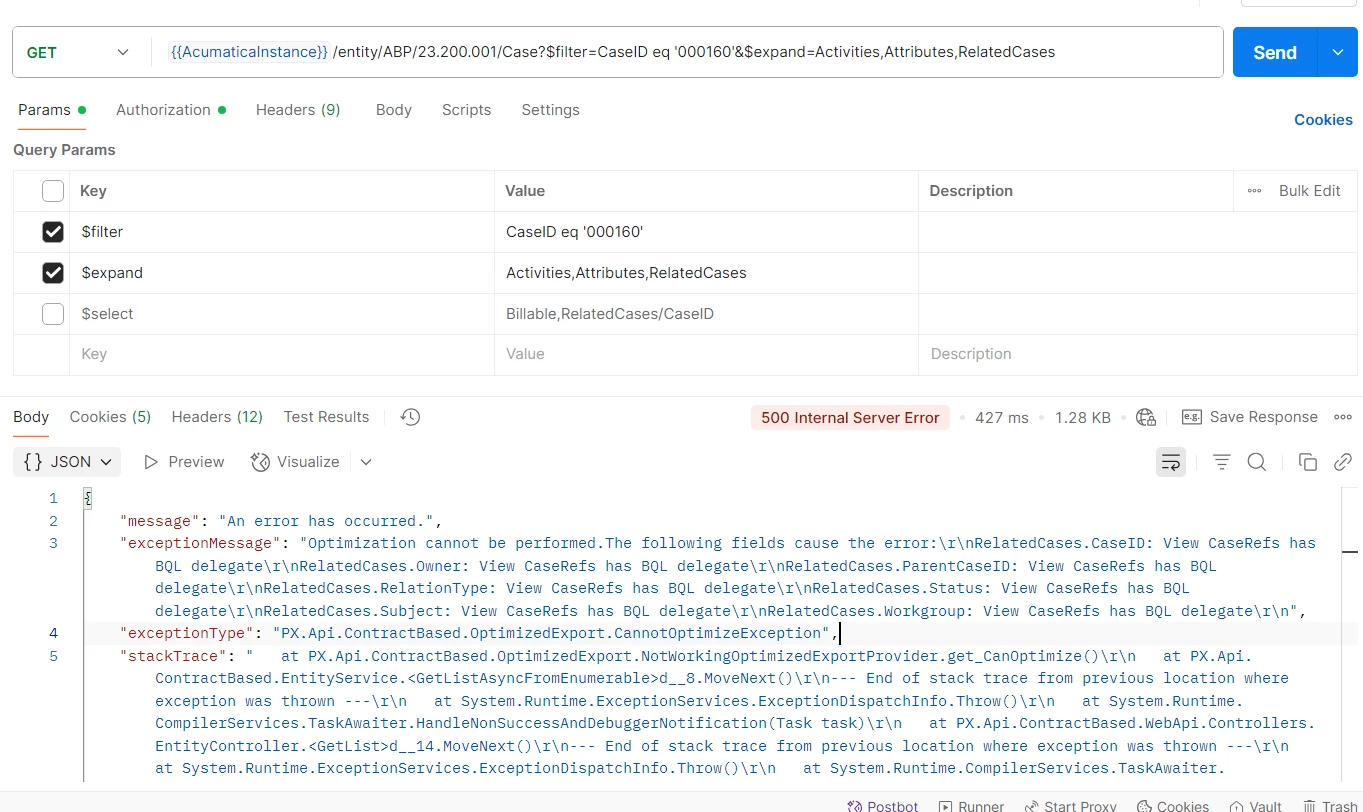Open the Cookies link under Send

1323,120
